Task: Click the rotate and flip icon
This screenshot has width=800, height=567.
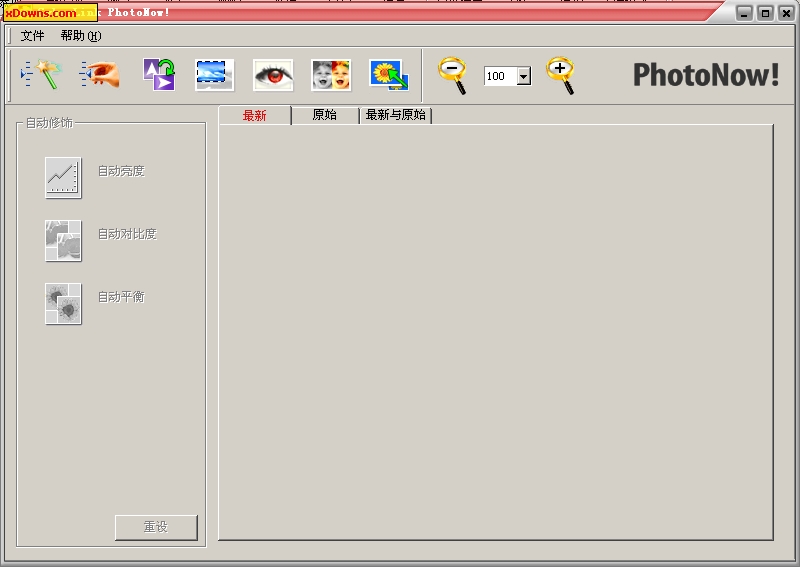Action: (159, 75)
